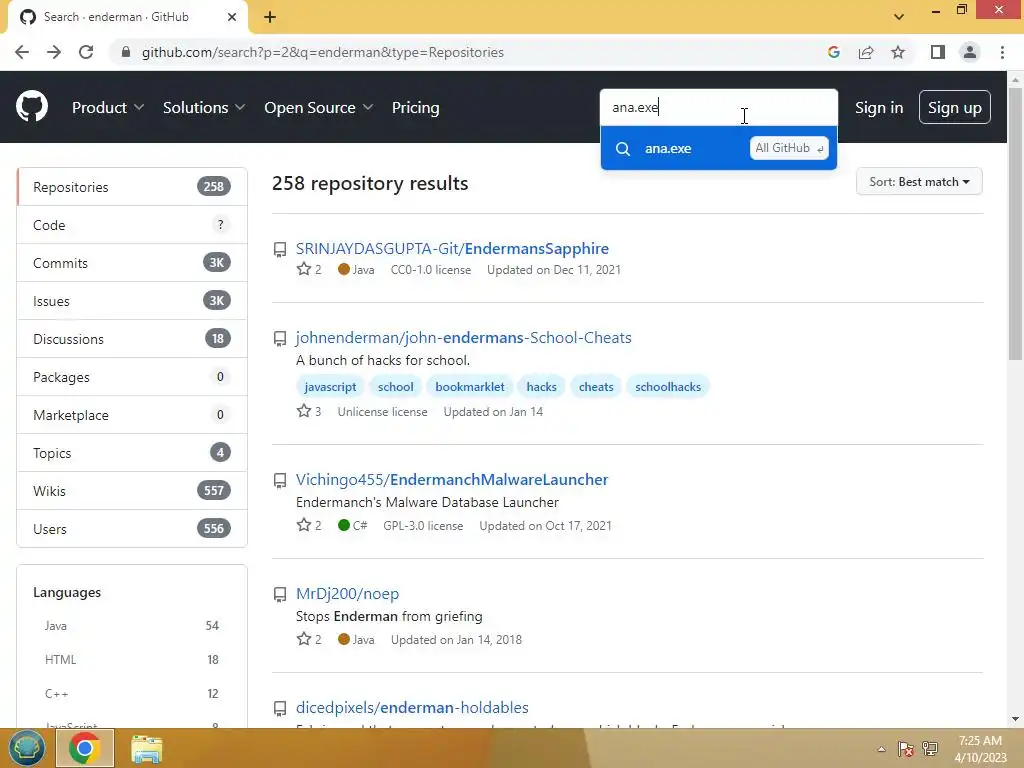The height and width of the screenshot is (768, 1024).
Task: Click the Sign up button
Action: click(954, 108)
